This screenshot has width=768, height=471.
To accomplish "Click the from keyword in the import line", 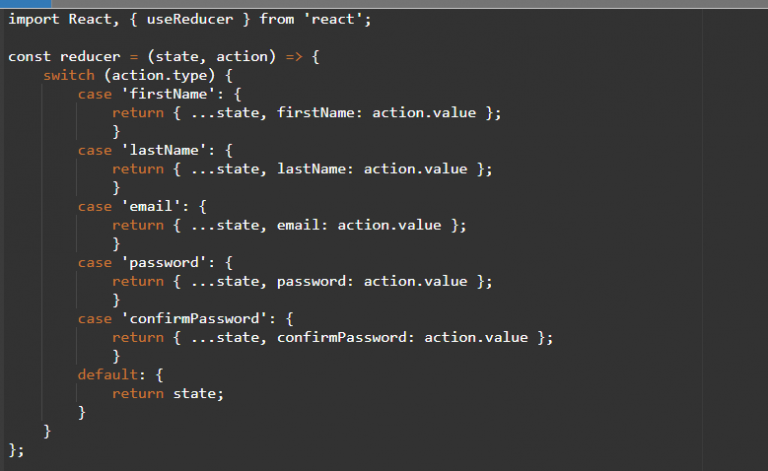I will coord(277,19).
